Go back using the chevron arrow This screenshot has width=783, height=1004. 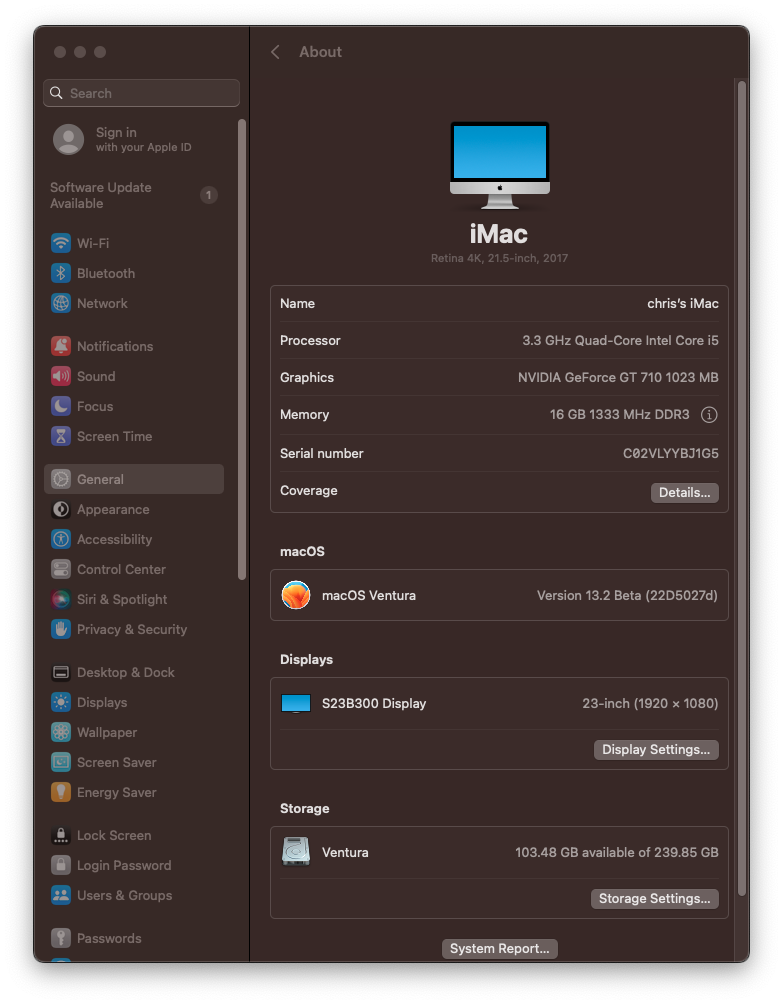pyautogui.click(x=275, y=53)
